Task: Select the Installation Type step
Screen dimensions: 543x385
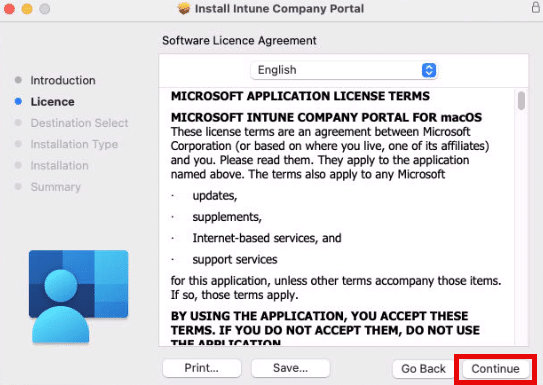Action: click(74, 144)
